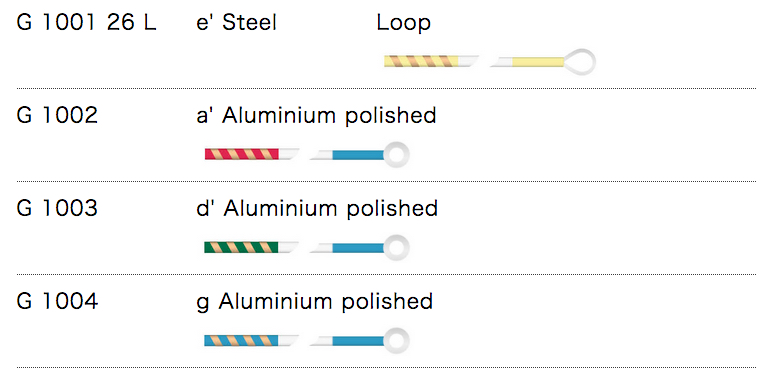
Task: Click the blue ball end icon under G 1002
Action: click(x=360, y=154)
